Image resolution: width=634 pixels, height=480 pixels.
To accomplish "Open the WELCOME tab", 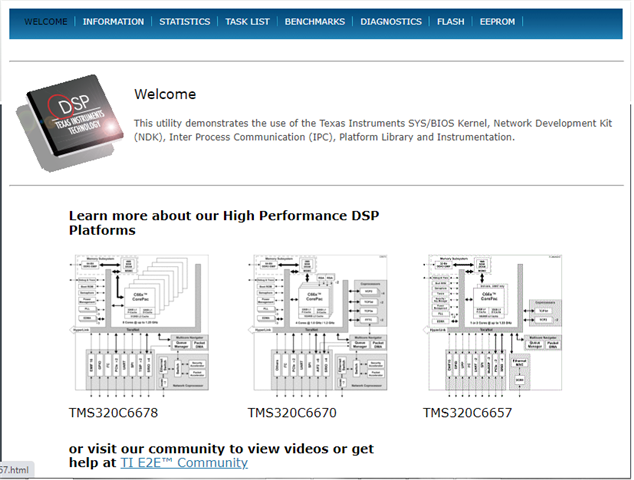I will point(46,22).
